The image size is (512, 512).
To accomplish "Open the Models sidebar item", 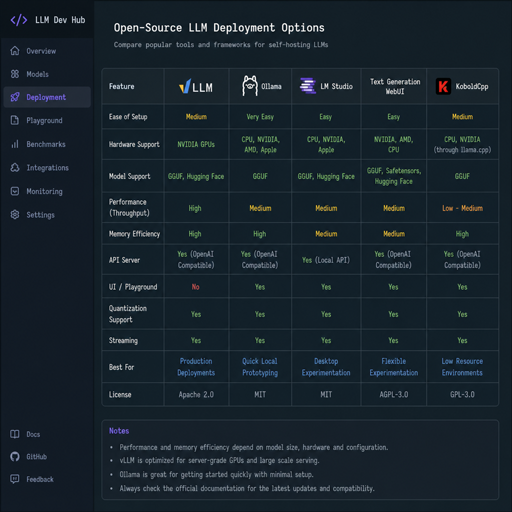I will [x=47, y=74].
